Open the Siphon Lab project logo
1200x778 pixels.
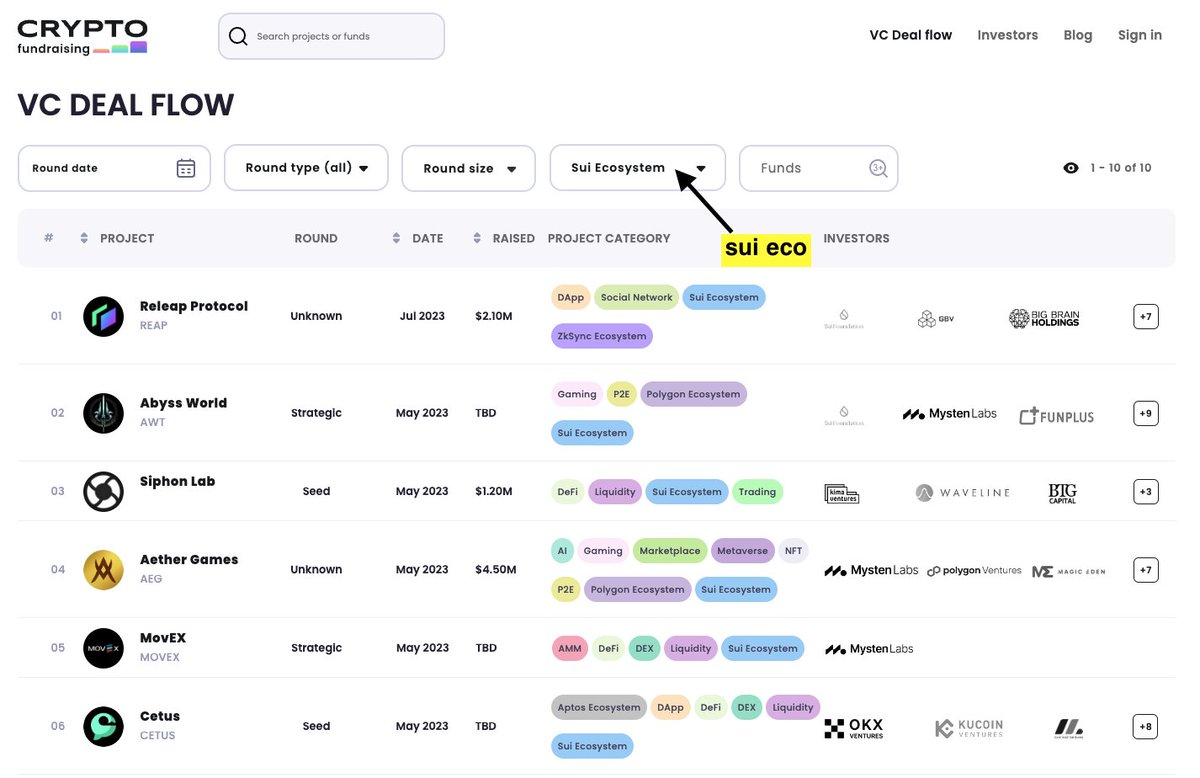103,491
